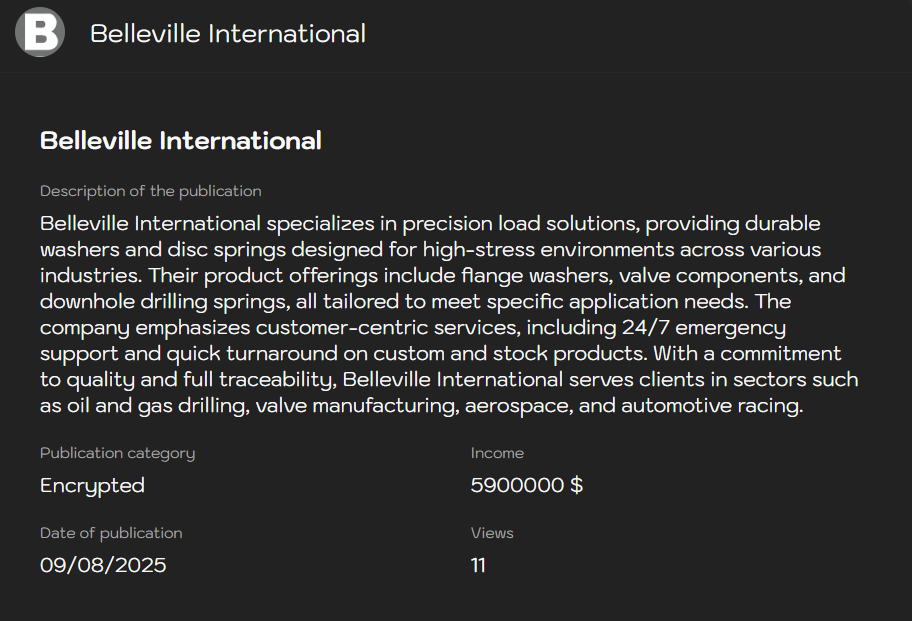Screen dimensions: 912x621
Task: Click the phrase 'oil and gas drilling' in description
Action: tap(156, 405)
